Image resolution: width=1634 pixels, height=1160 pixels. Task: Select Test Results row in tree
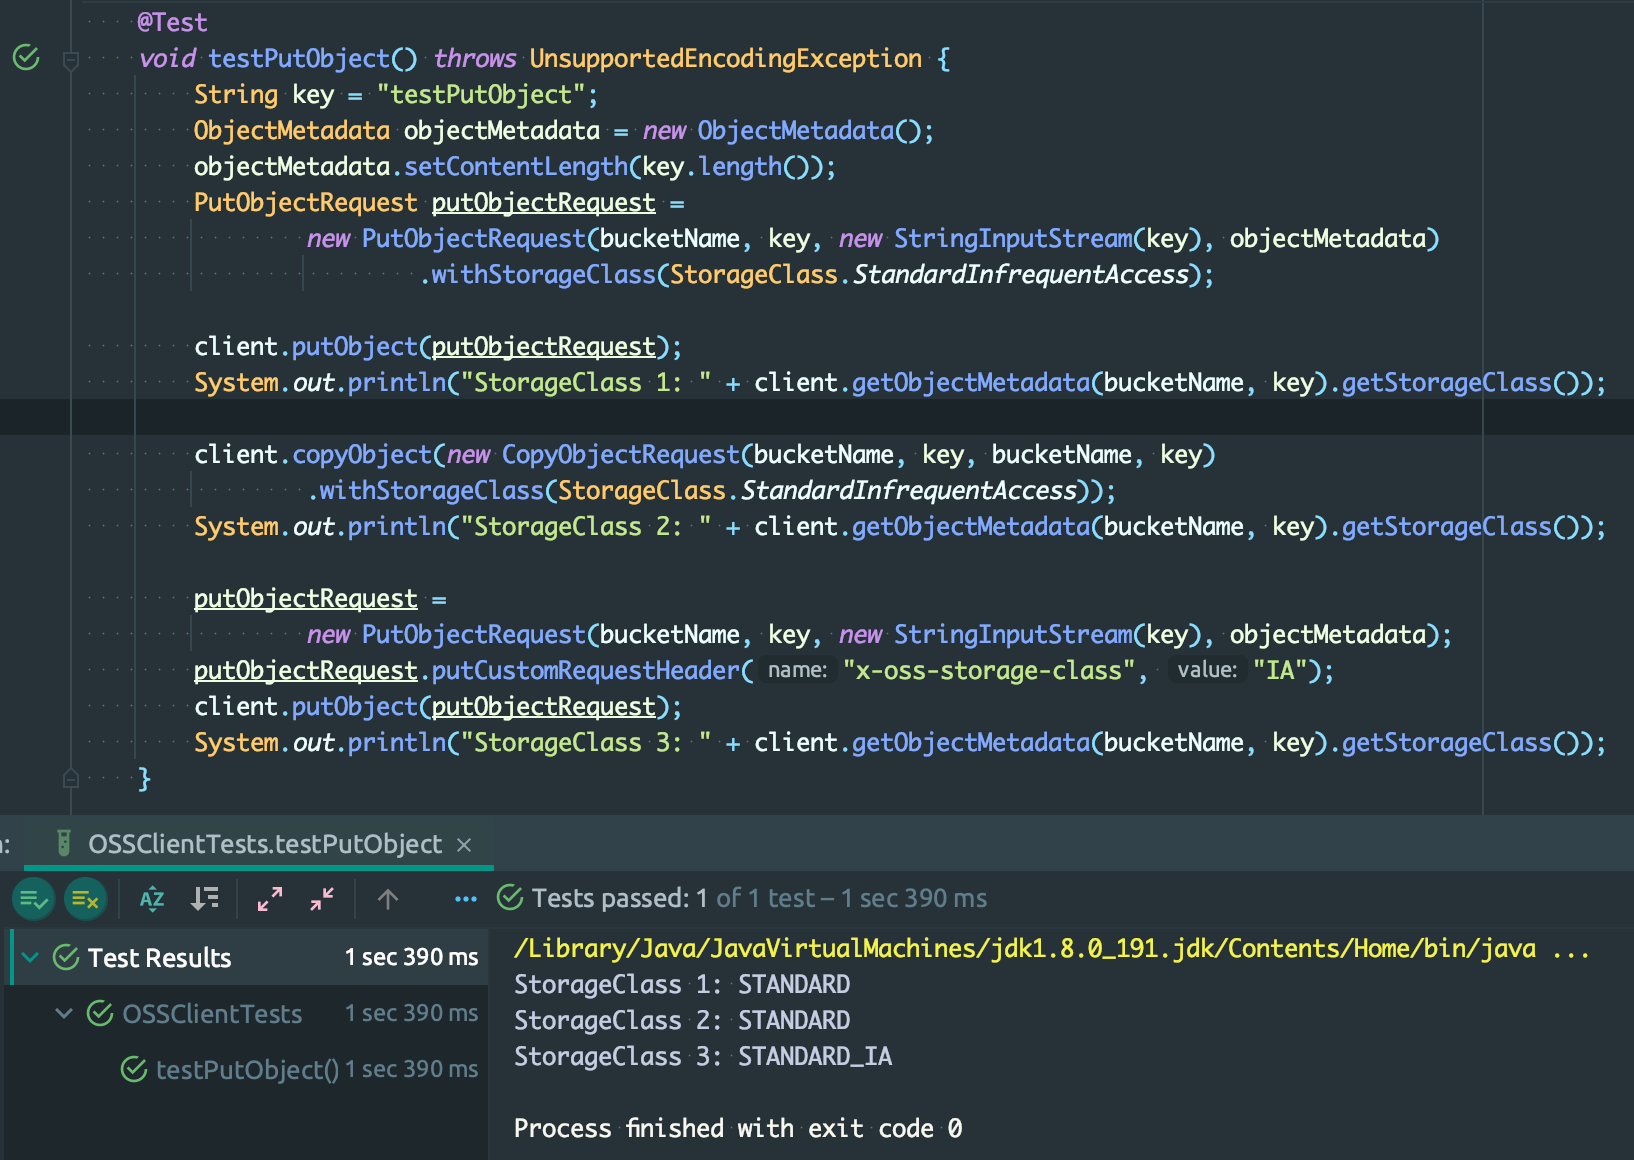[250, 957]
